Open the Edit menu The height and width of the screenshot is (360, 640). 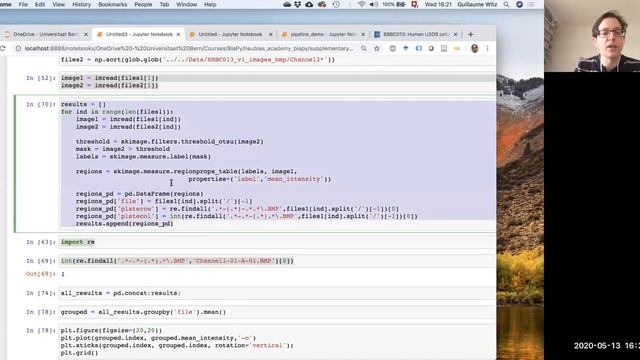(40, 4)
